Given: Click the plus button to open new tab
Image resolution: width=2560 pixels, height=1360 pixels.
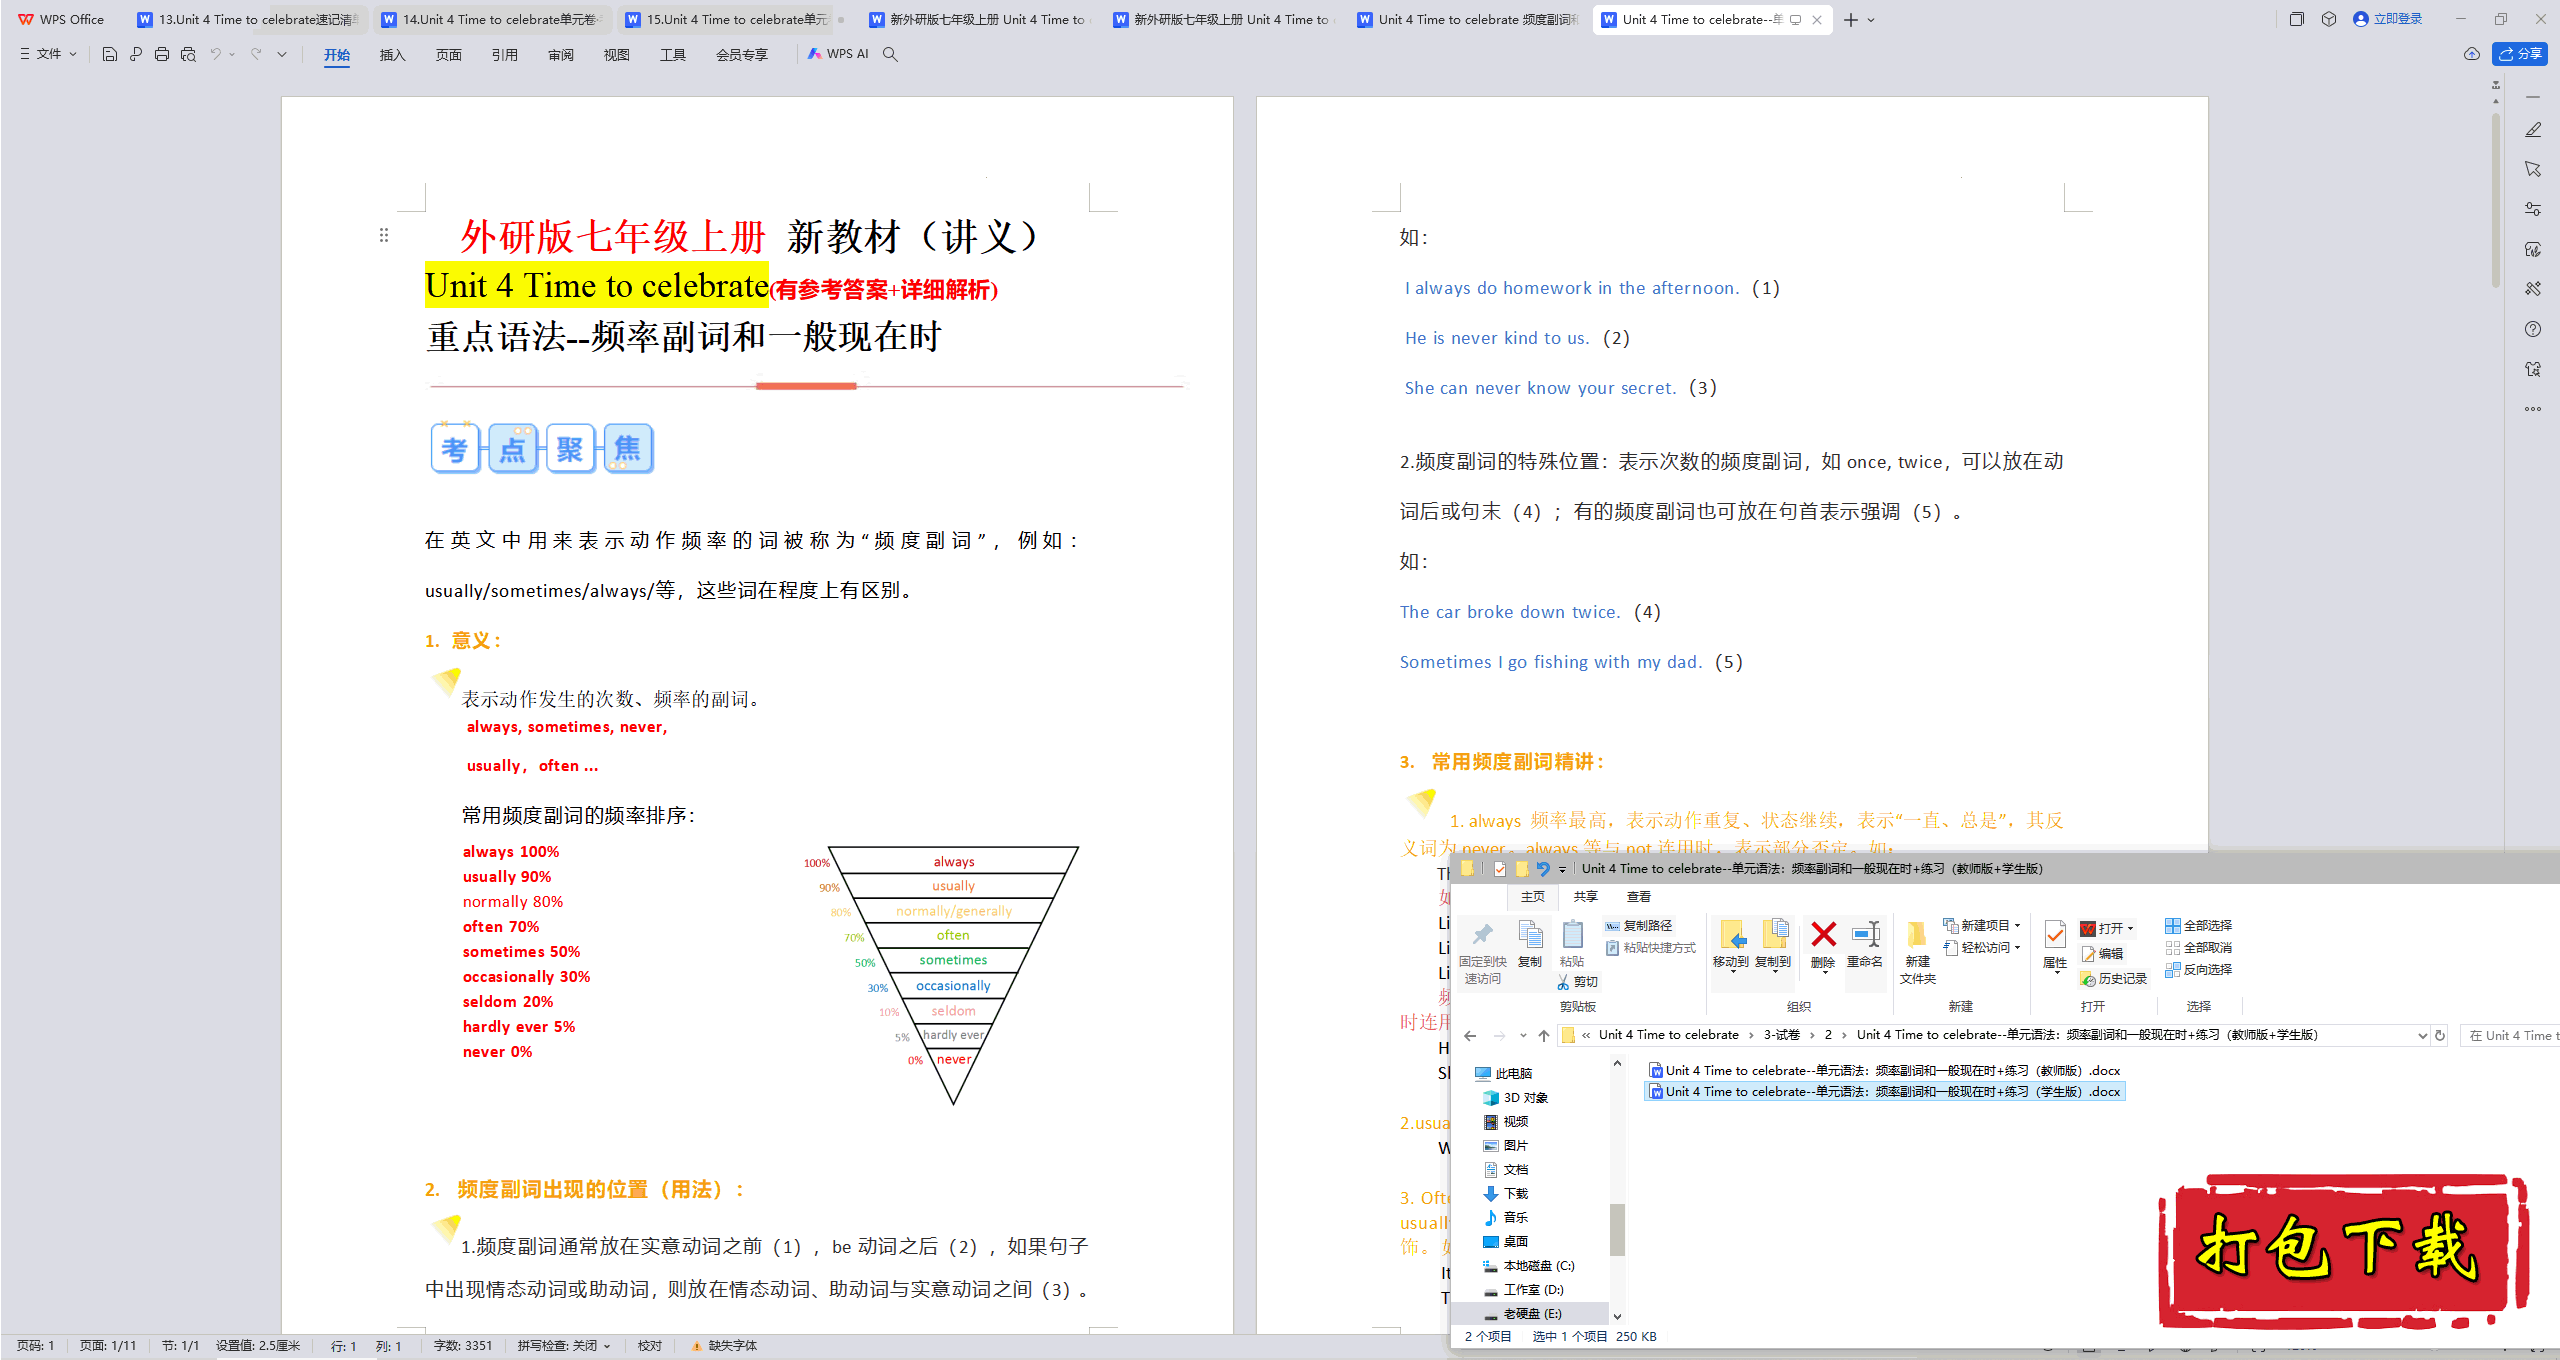Looking at the screenshot, I should (x=1850, y=19).
